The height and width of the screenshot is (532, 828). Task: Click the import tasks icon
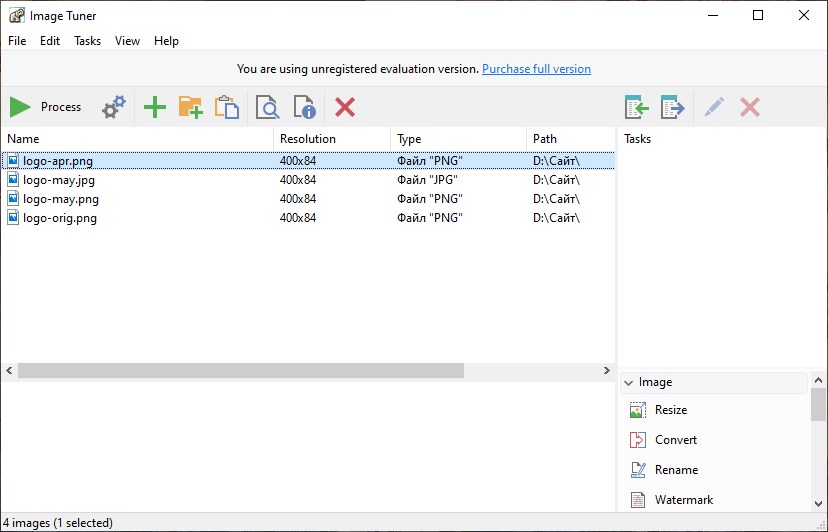tap(636, 107)
